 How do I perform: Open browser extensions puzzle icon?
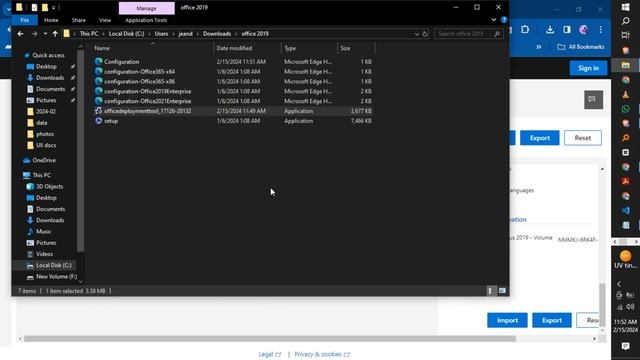[525, 29]
